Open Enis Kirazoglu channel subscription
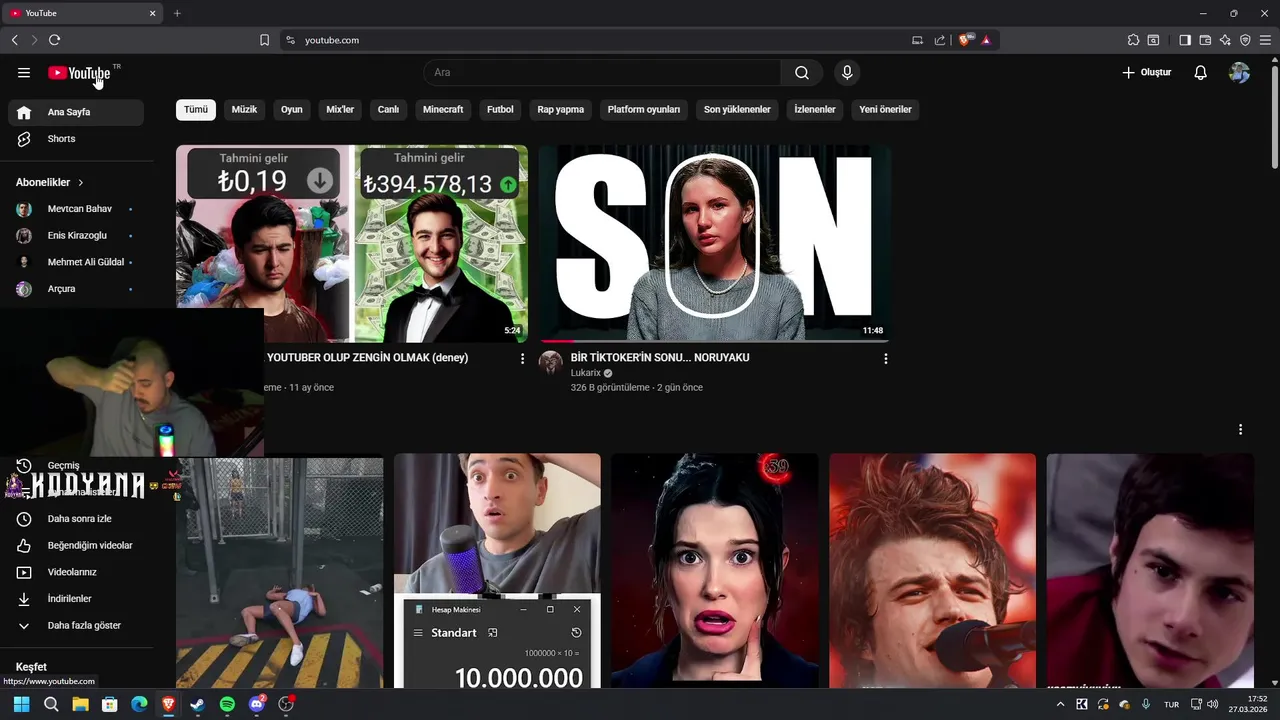The width and height of the screenshot is (1280, 720). (x=76, y=236)
